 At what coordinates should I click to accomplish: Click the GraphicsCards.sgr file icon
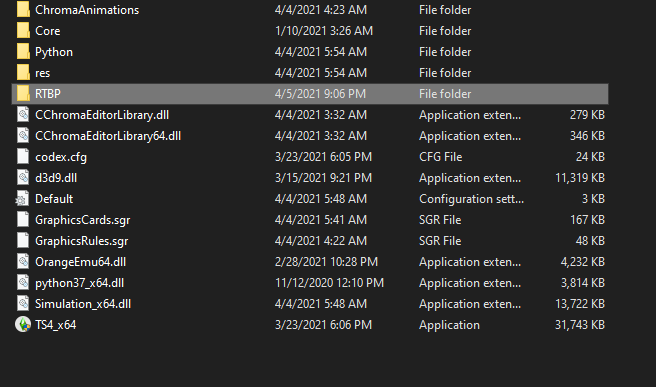23,220
